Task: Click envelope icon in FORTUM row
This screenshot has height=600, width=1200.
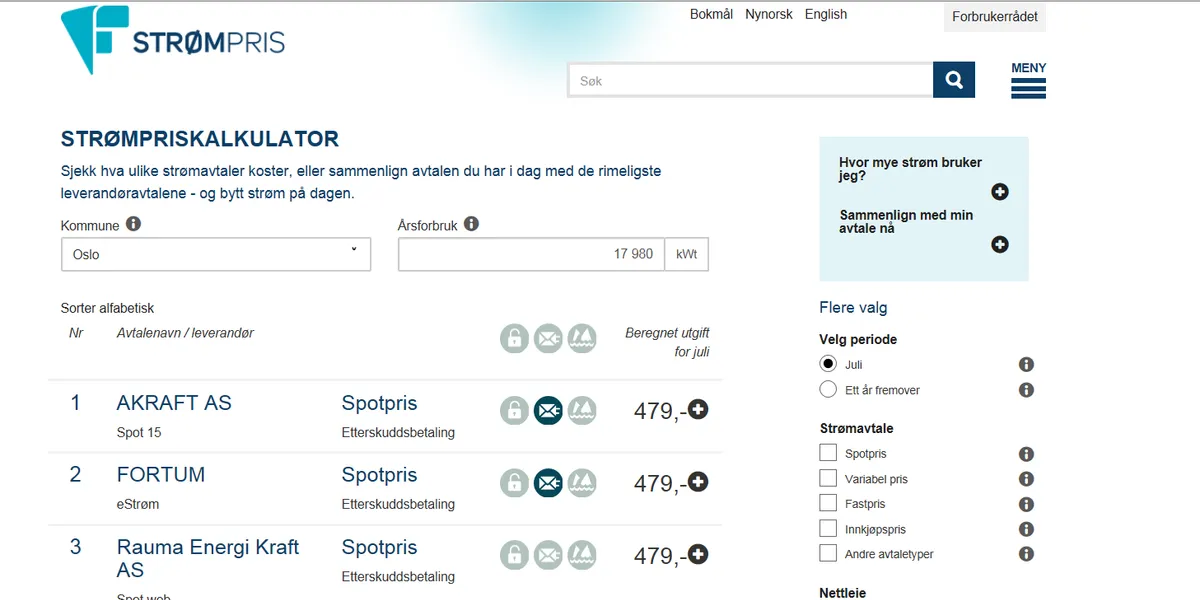Action: click(548, 483)
